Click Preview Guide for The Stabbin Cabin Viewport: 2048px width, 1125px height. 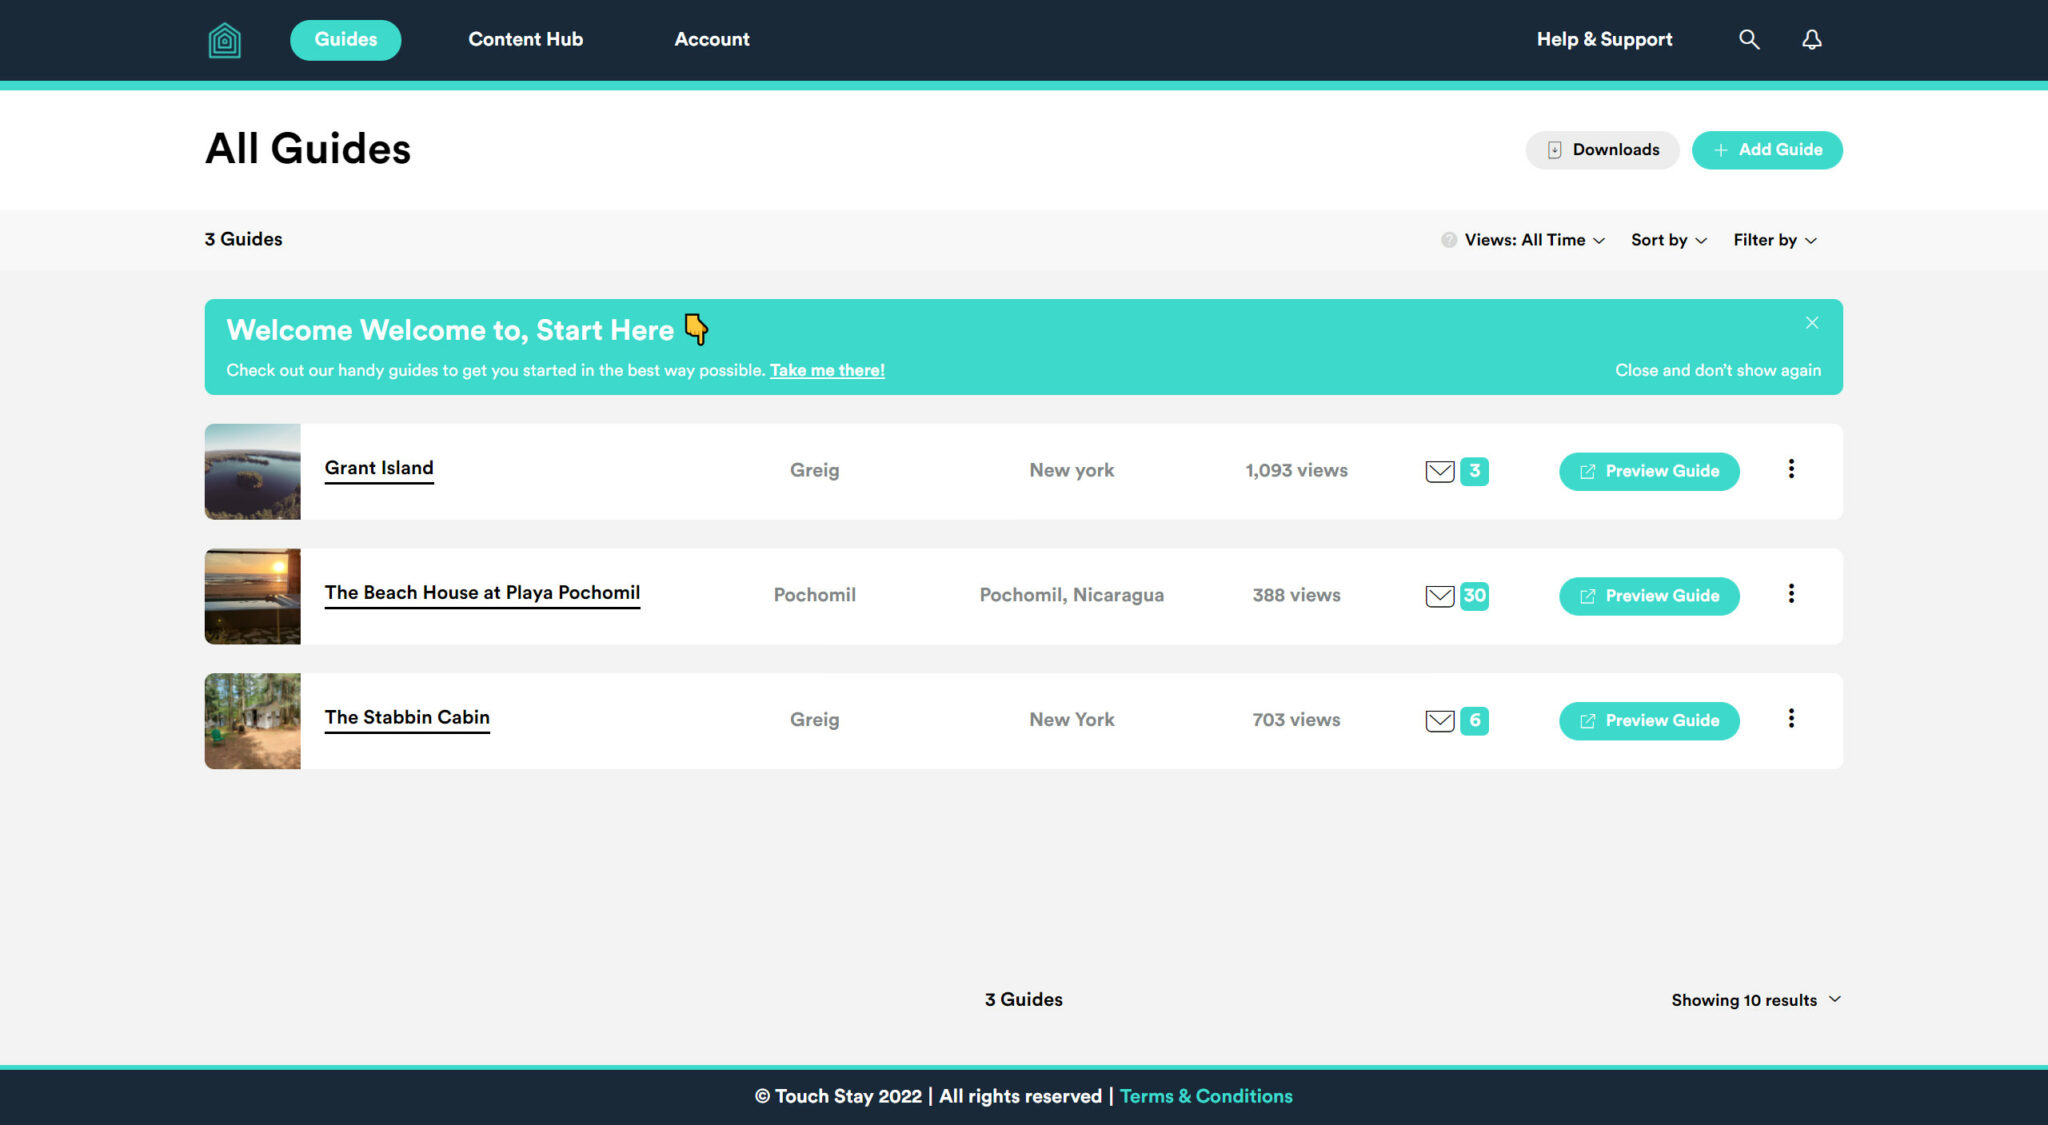click(1648, 720)
